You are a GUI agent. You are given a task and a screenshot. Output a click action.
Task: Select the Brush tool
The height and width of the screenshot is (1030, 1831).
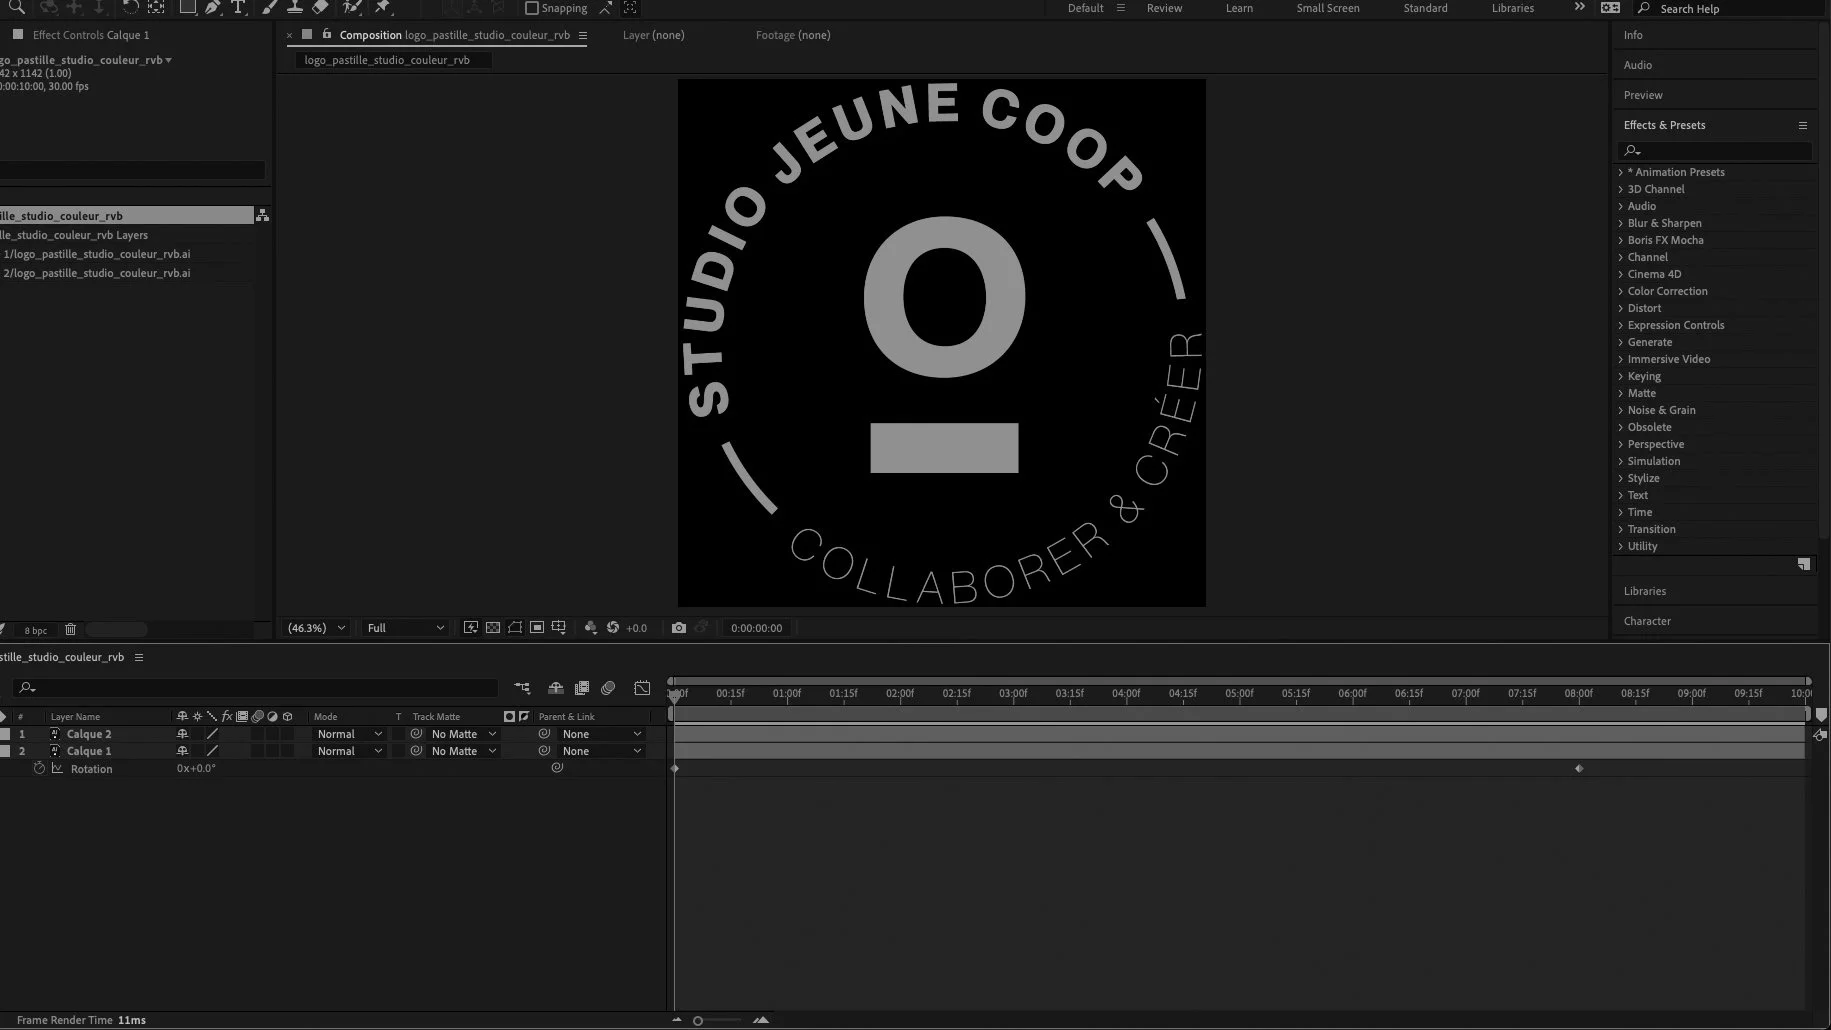coord(270,7)
